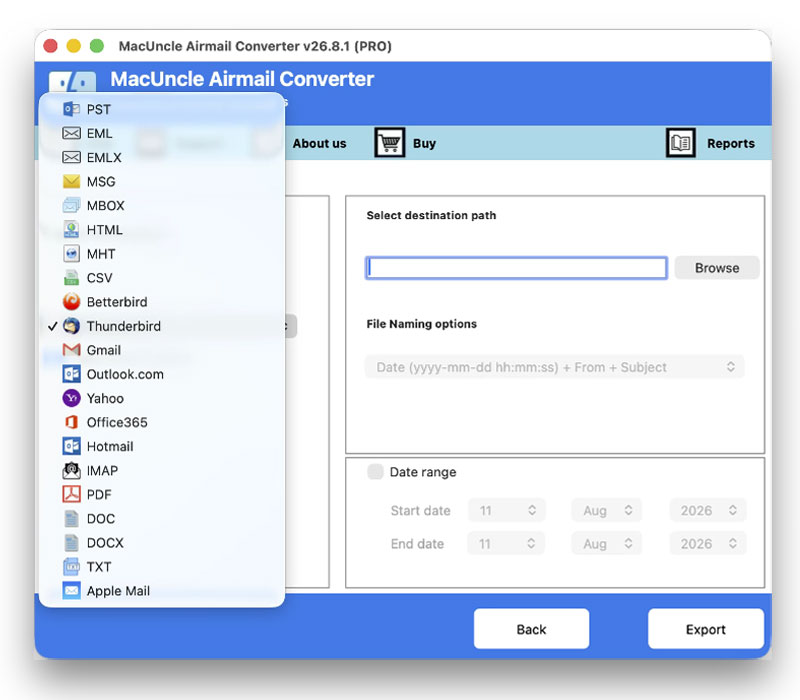Click the Outlook.com icon
This screenshot has width=800, height=700.
click(71, 374)
